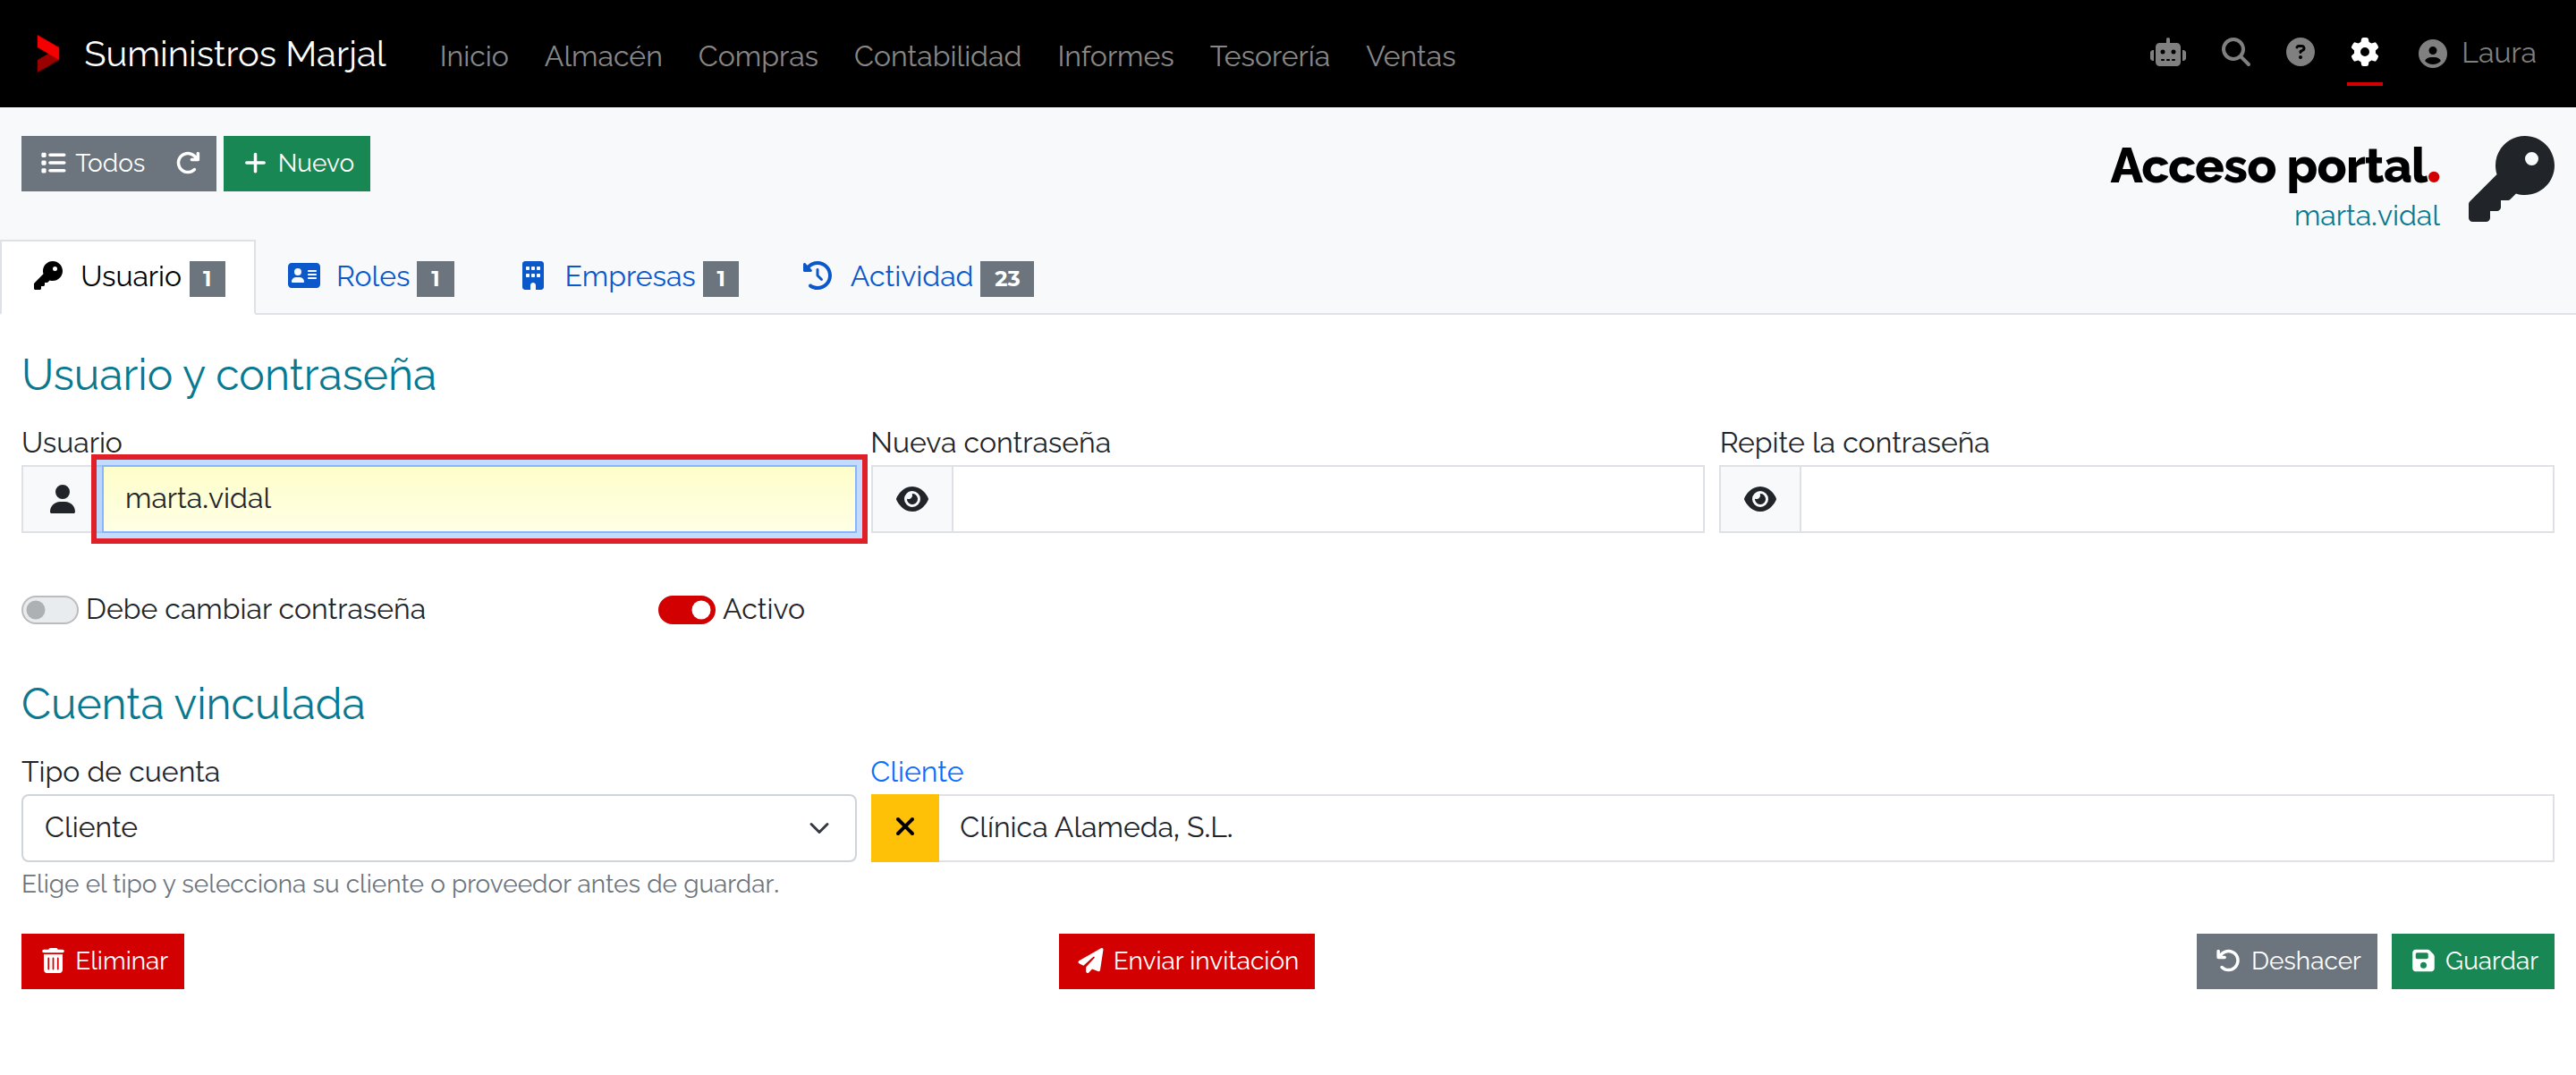The image size is (2576, 1075).
Task: Toggle Debe cambiar contraseña switch
Action: click(50, 609)
